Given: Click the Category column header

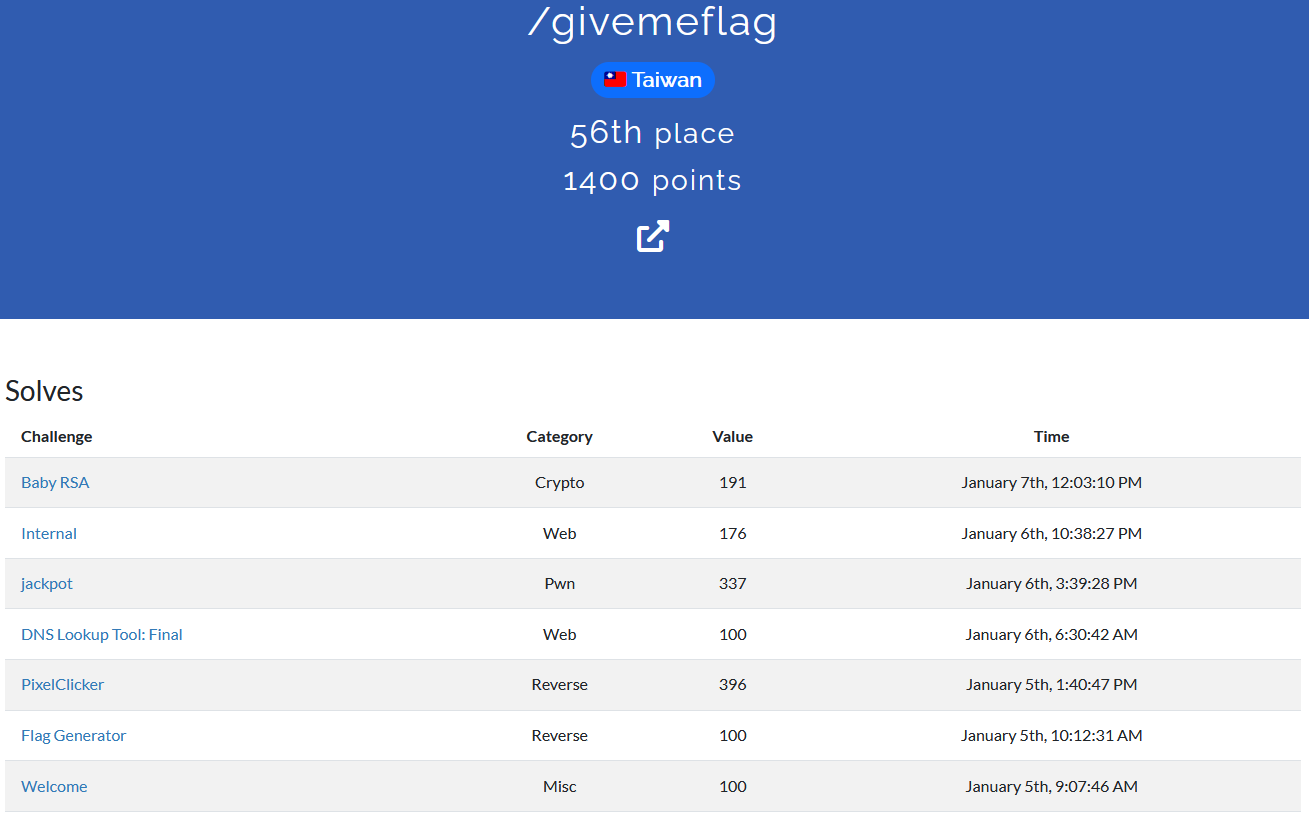Looking at the screenshot, I should click(x=560, y=436).
